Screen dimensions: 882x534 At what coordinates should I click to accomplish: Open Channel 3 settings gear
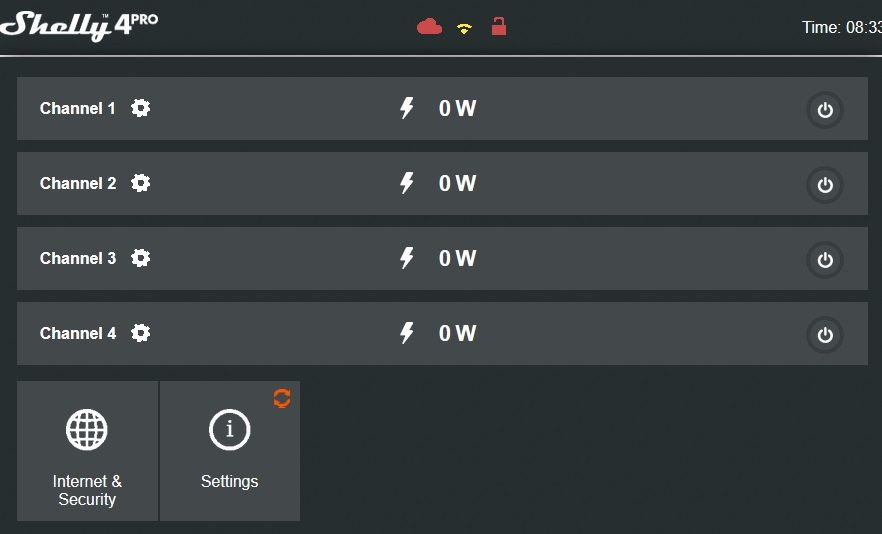click(x=141, y=258)
